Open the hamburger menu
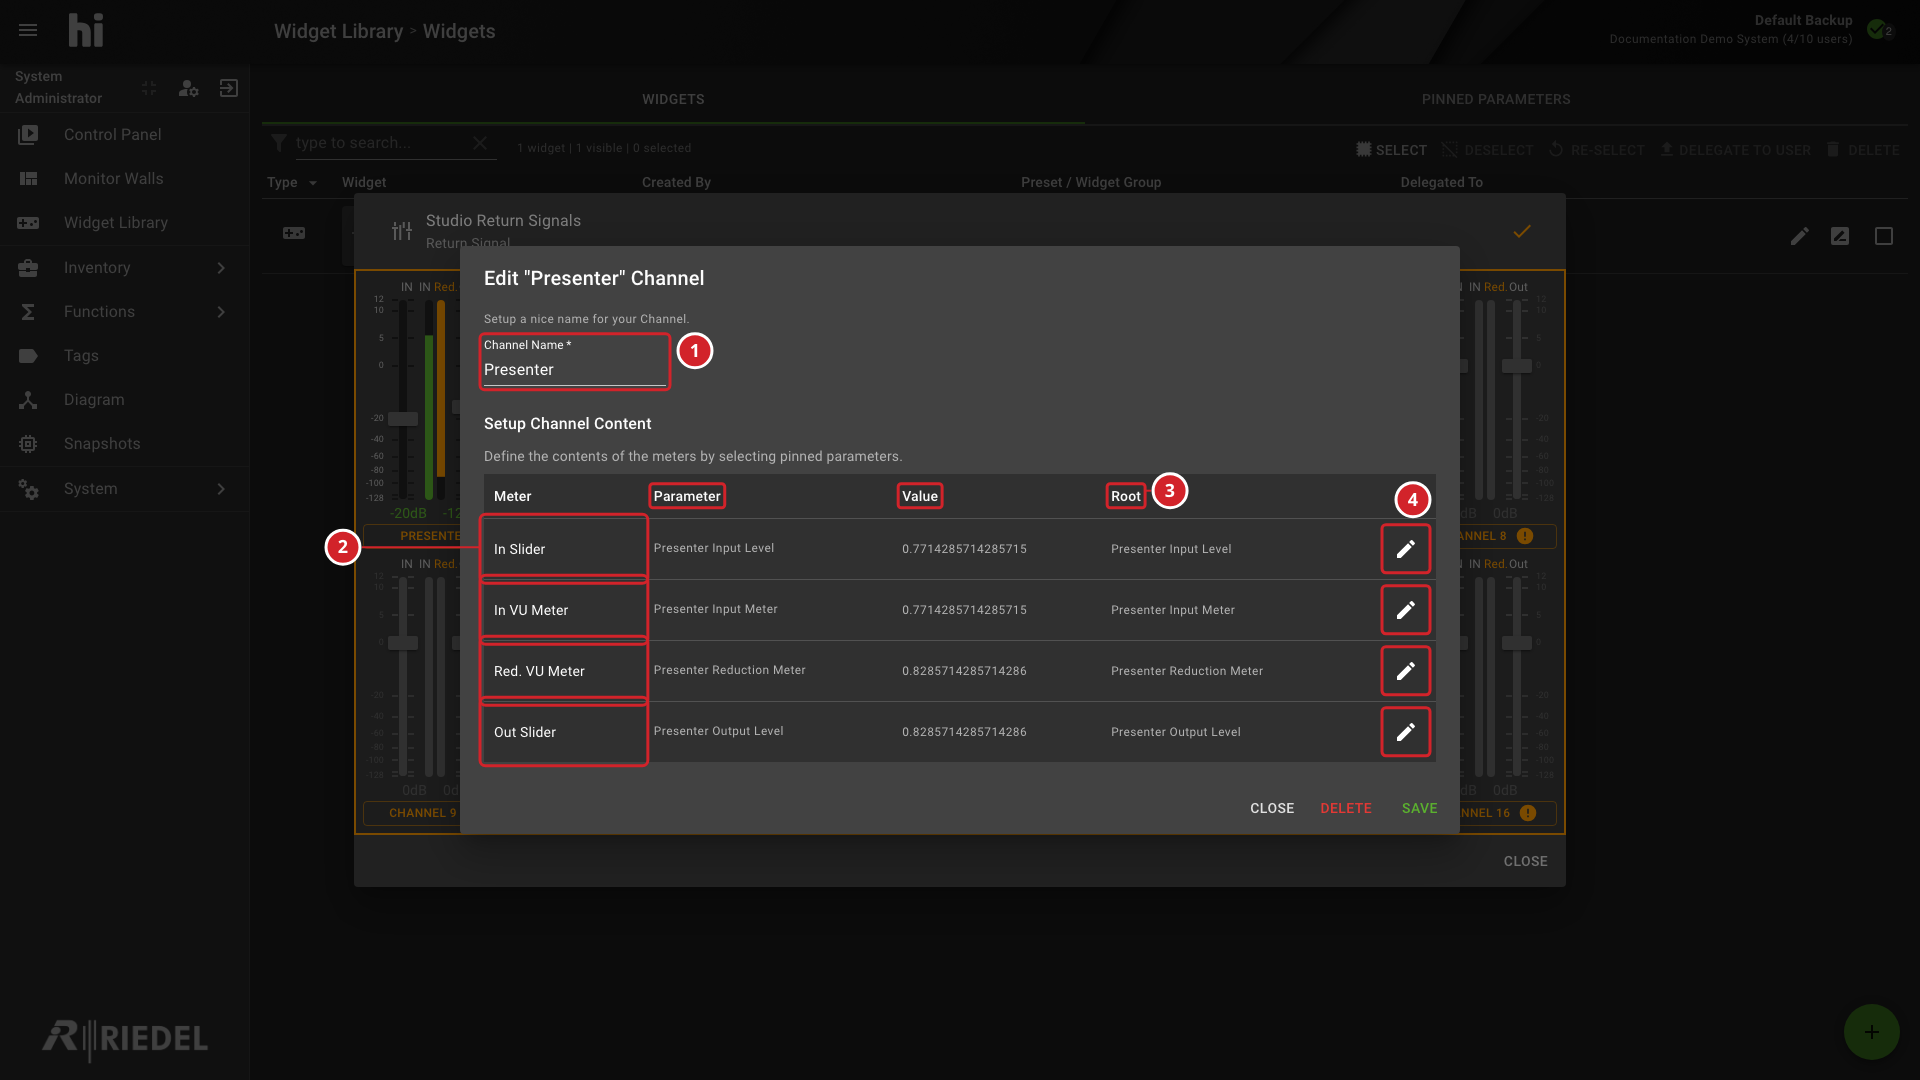 [28, 30]
